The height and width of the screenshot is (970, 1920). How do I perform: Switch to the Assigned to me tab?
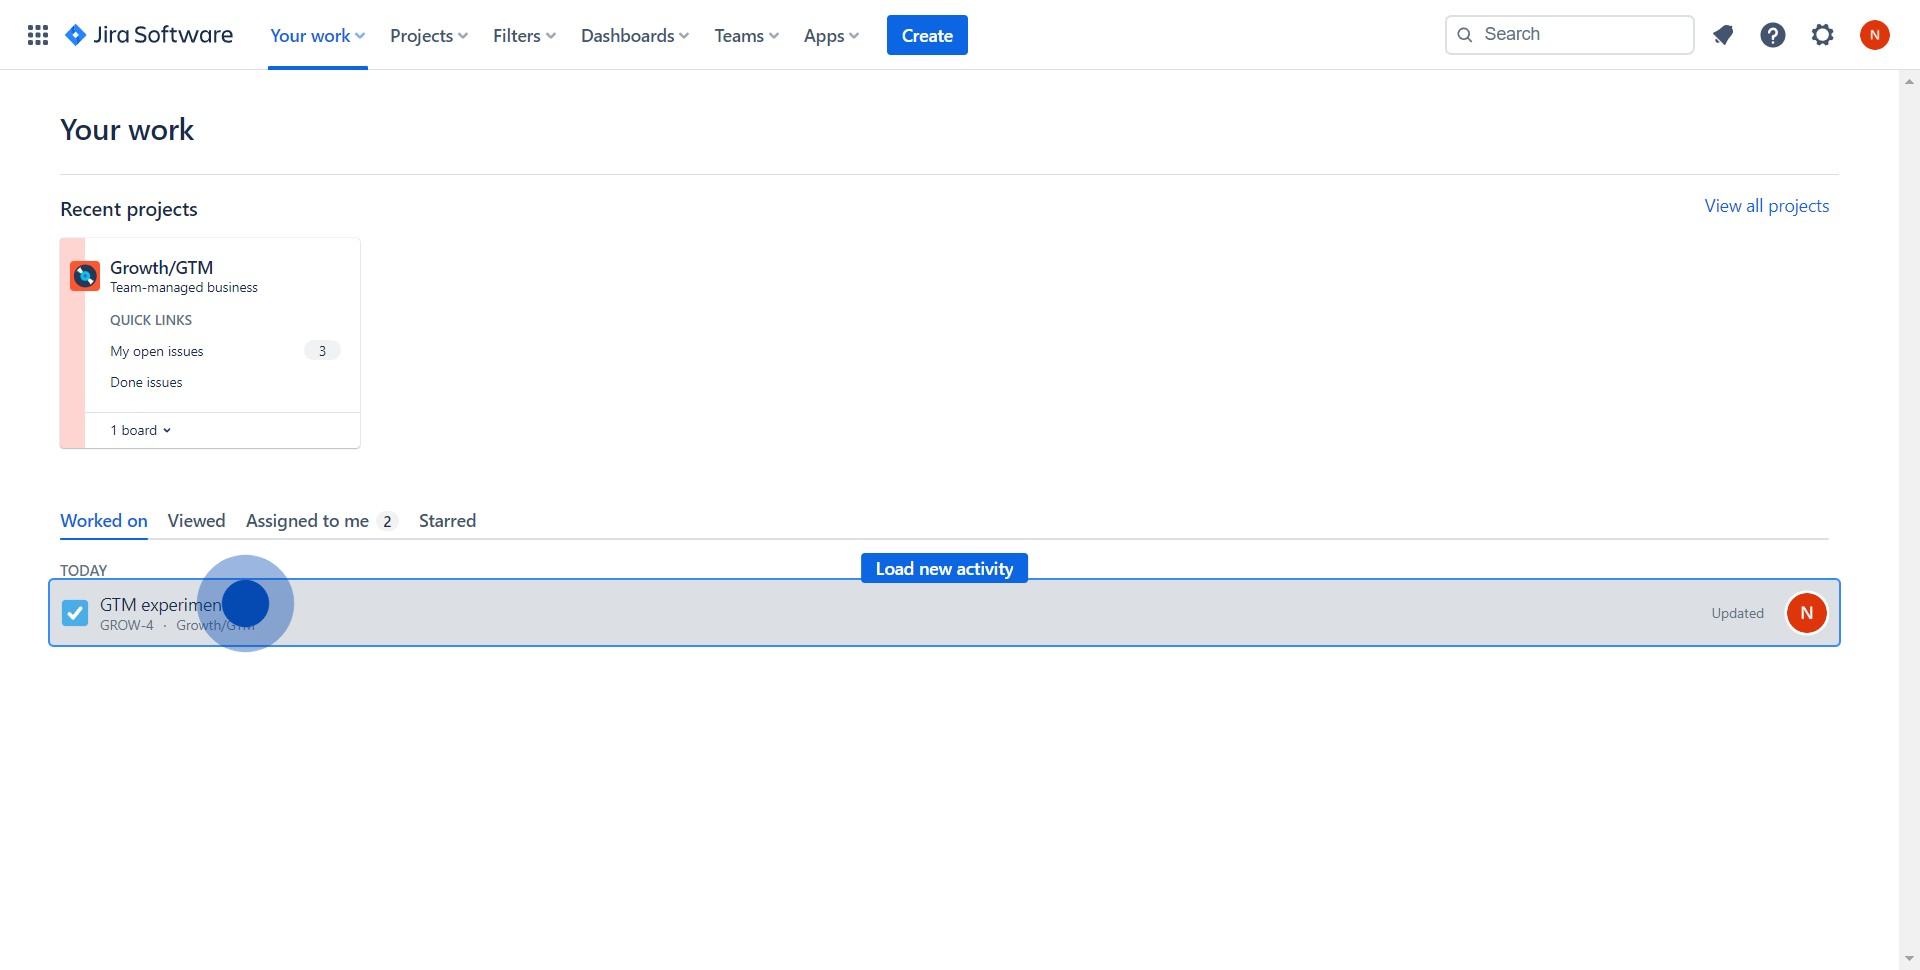(x=308, y=521)
